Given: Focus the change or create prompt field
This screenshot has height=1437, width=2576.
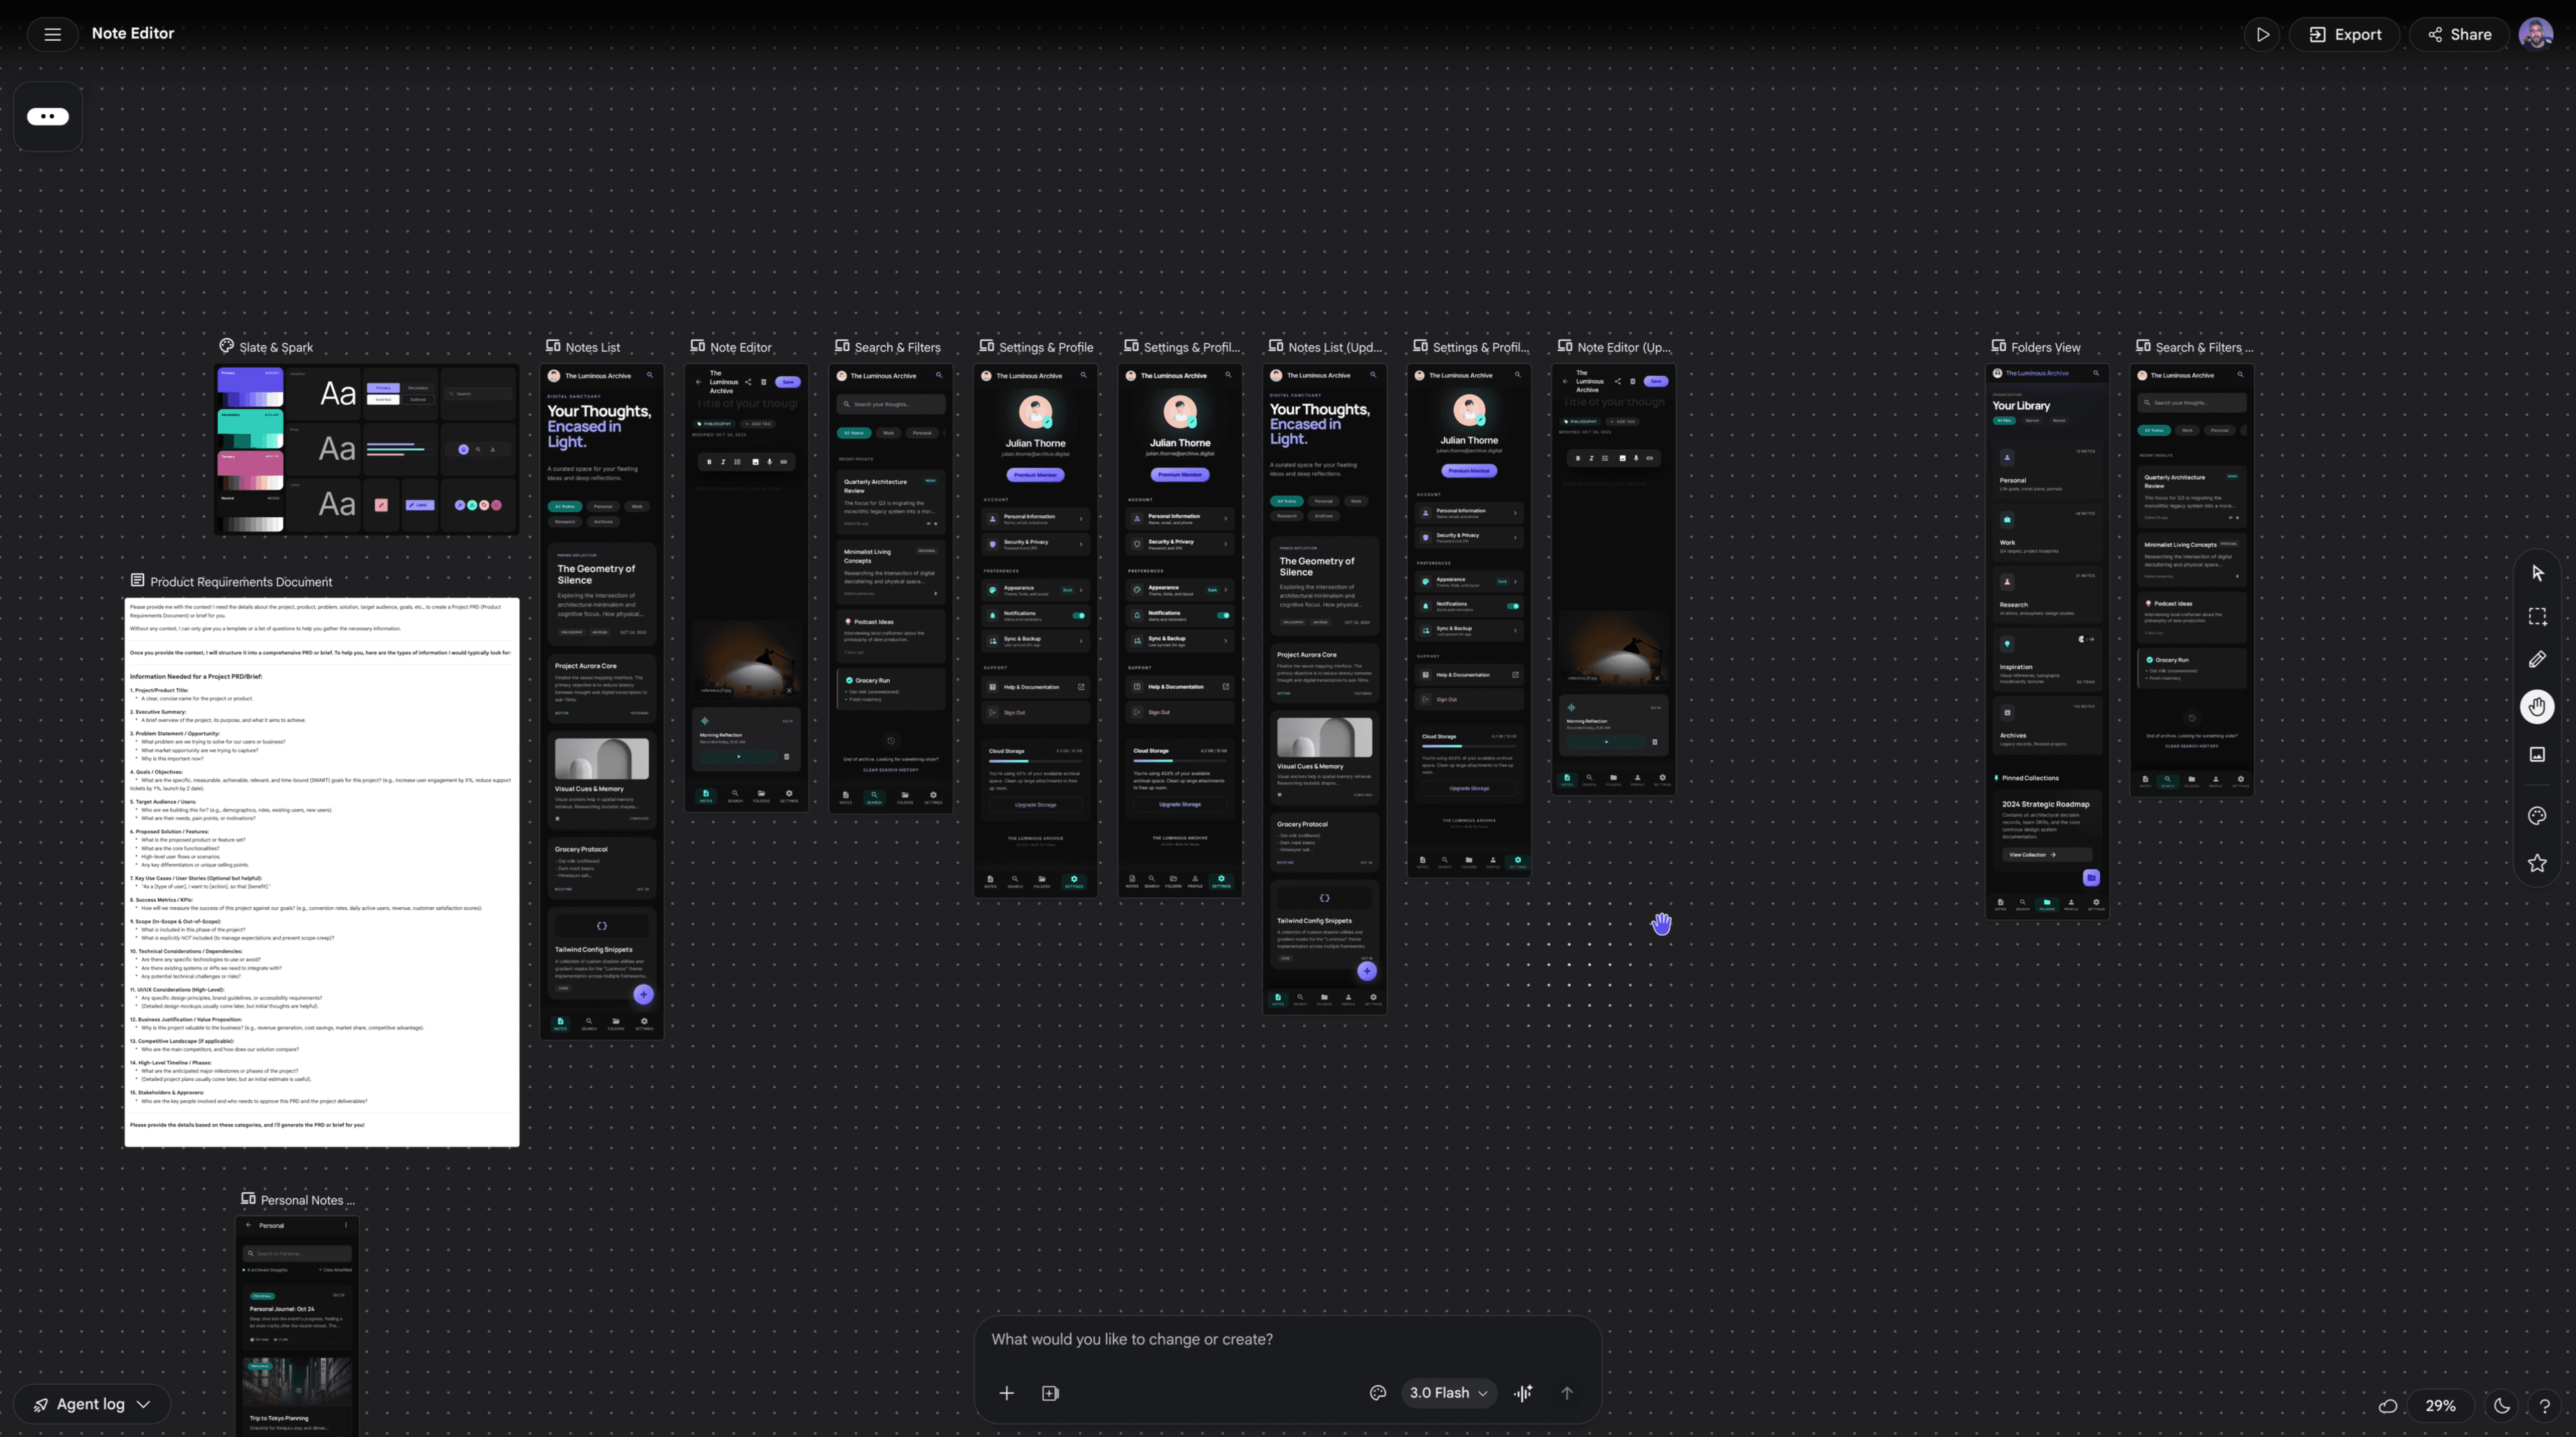Looking at the screenshot, I should point(1286,1339).
